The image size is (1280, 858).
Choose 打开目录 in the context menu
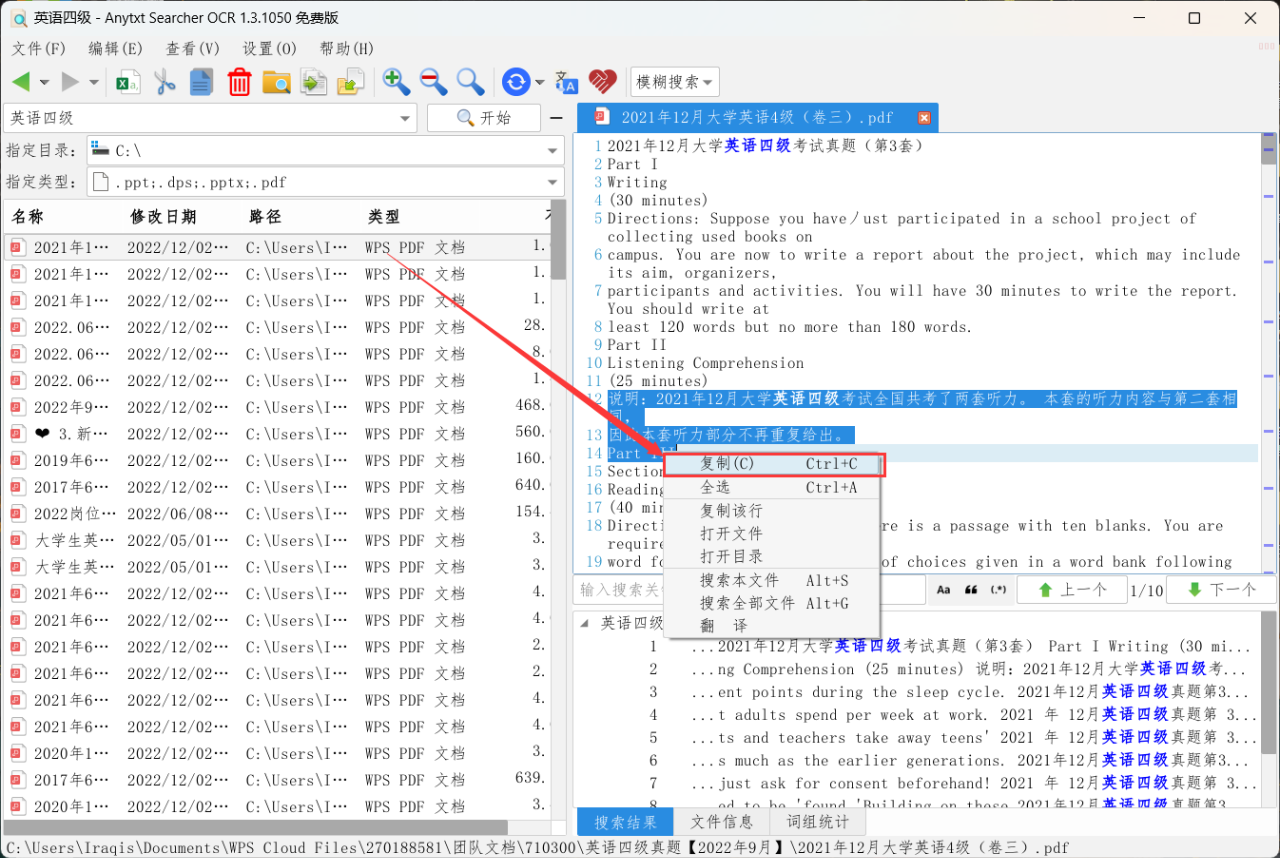[772, 557]
